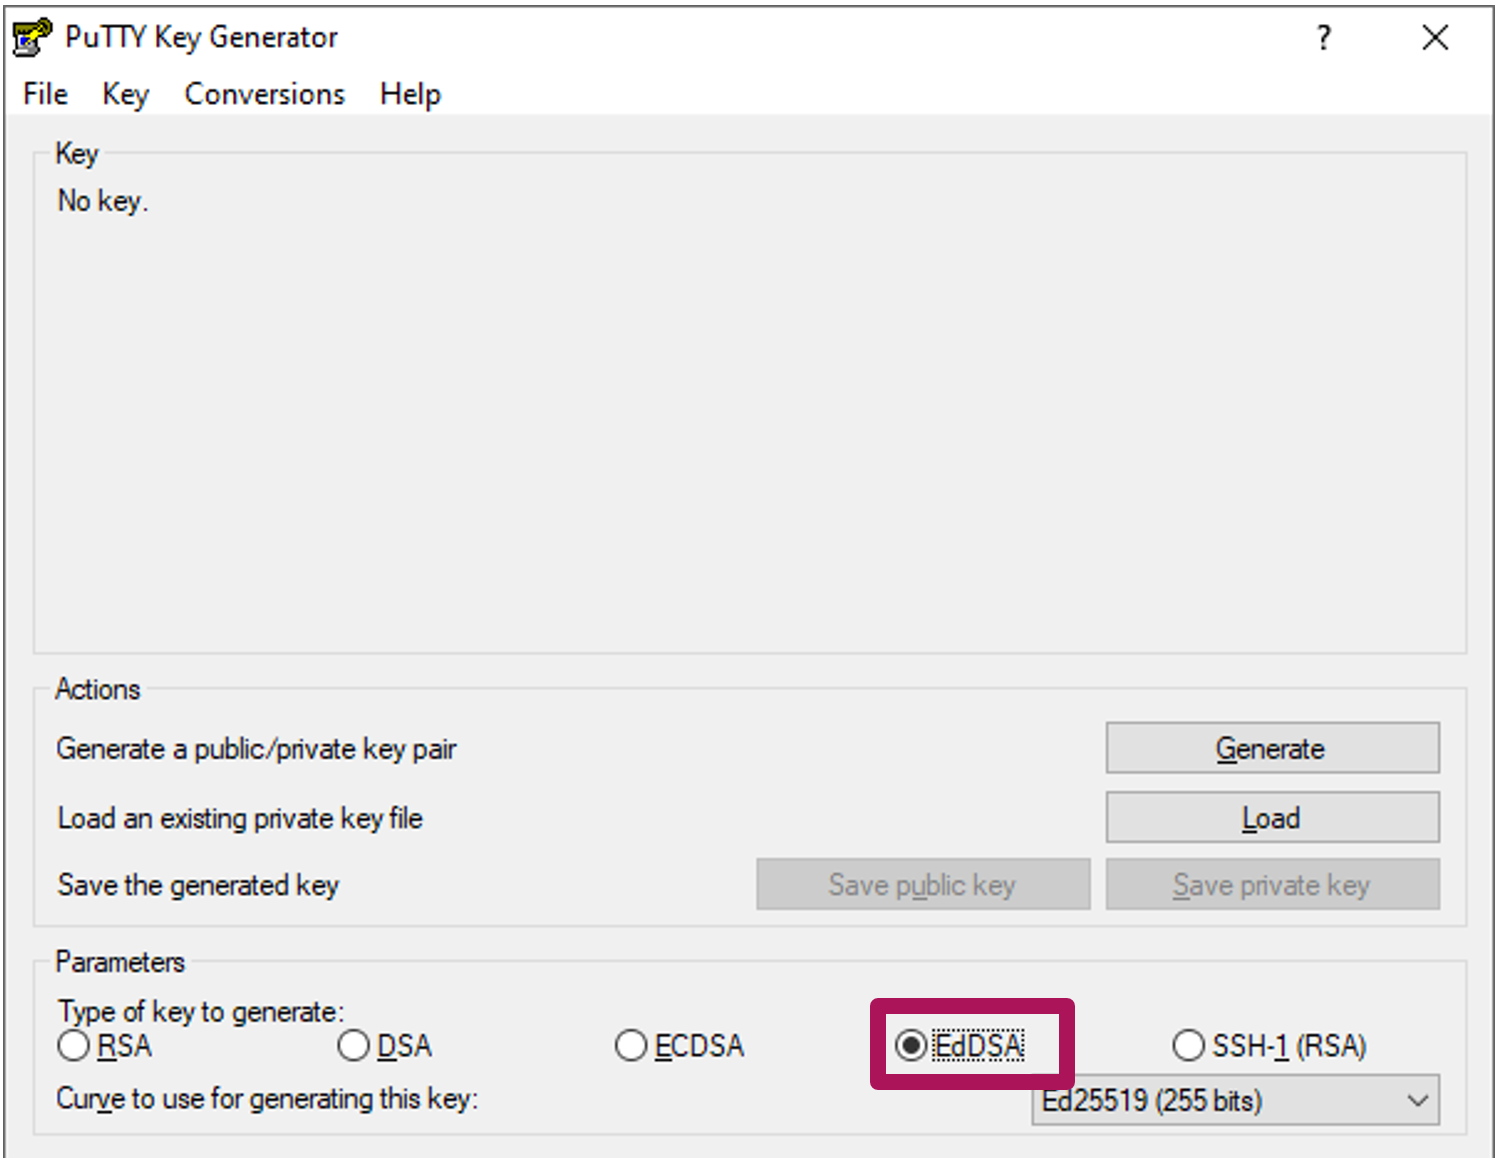This screenshot has width=1500, height=1165.
Task: Select the DSA key type
Action: click(354, 1046)
